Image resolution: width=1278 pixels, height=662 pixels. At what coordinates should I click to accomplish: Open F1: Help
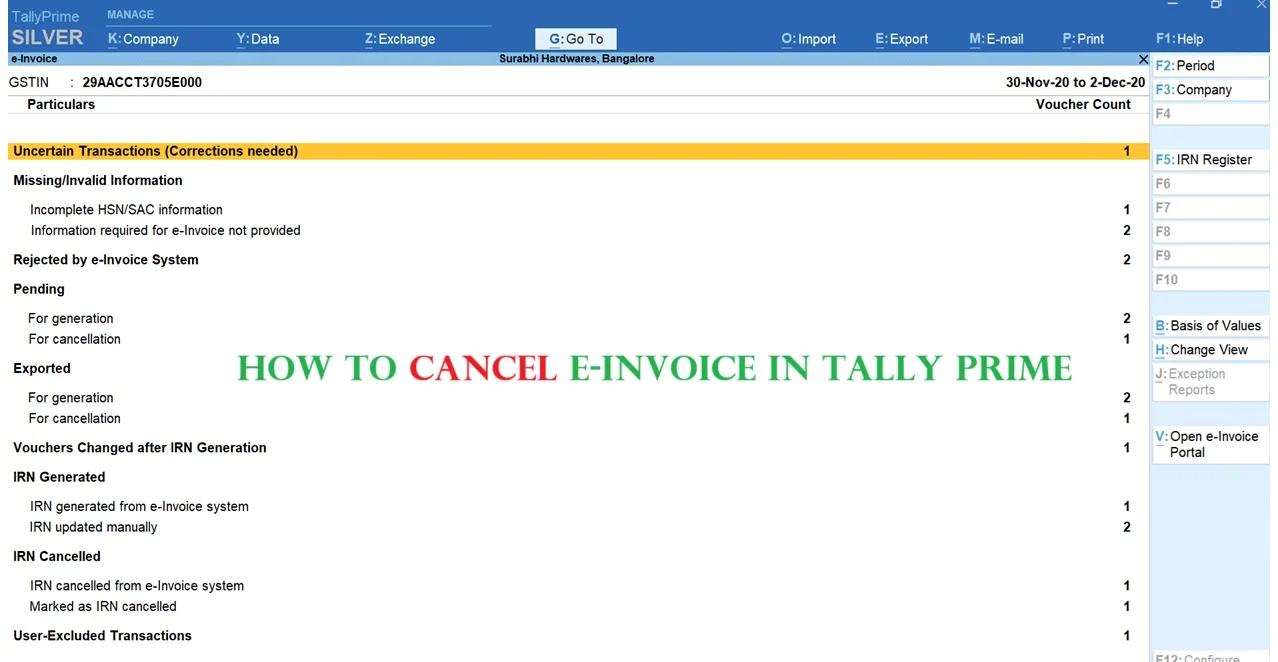click(x=1180, y=39)
